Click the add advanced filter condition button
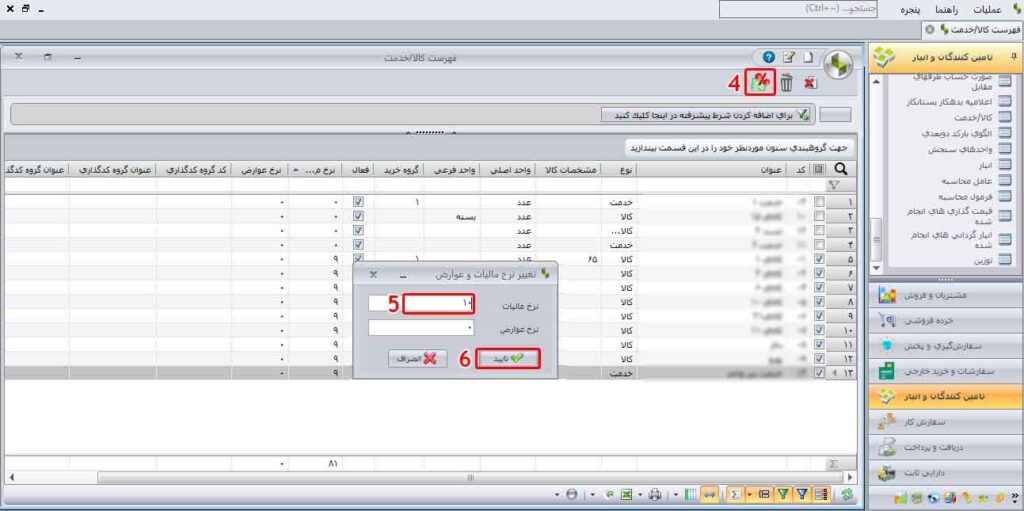Image resolution: width=1024 pixels, height=511 pixels. click(x=706, y=114)
